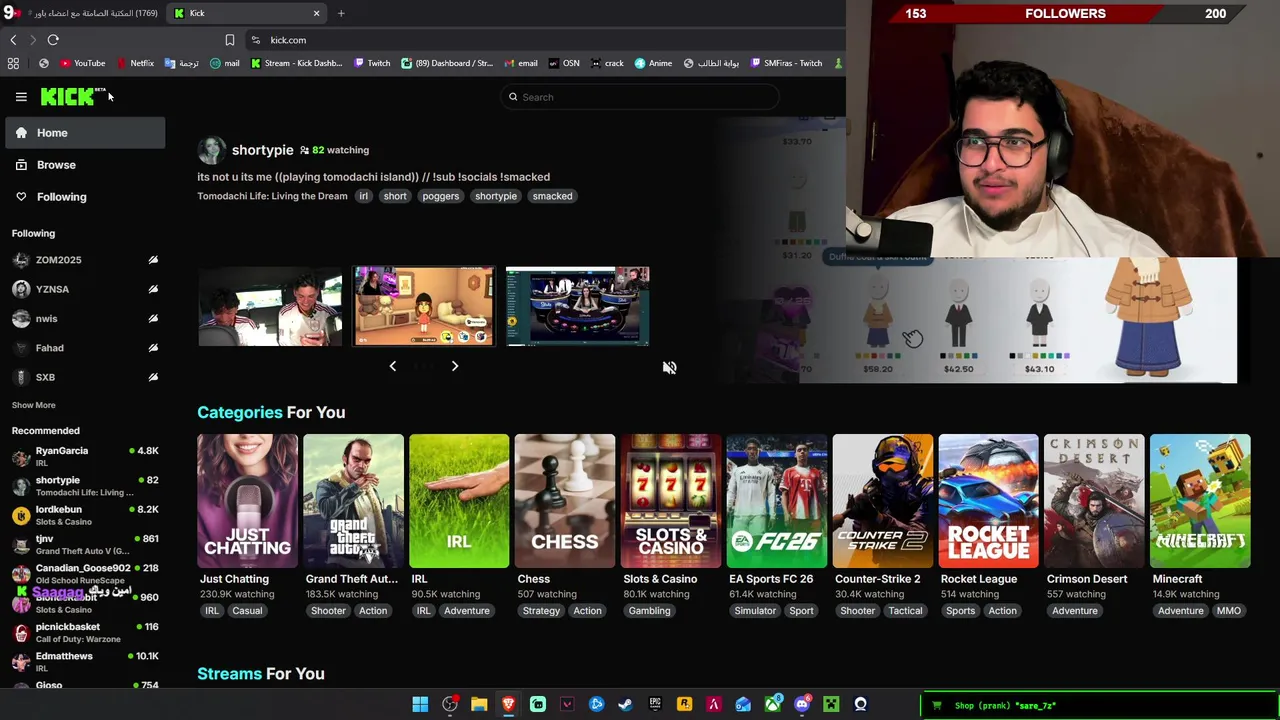Image resolution: width=1280 pixels, height=720 pixels.
Task: Open Tomodachi Life: Living the Dream category link
Action: pos(272,196)
